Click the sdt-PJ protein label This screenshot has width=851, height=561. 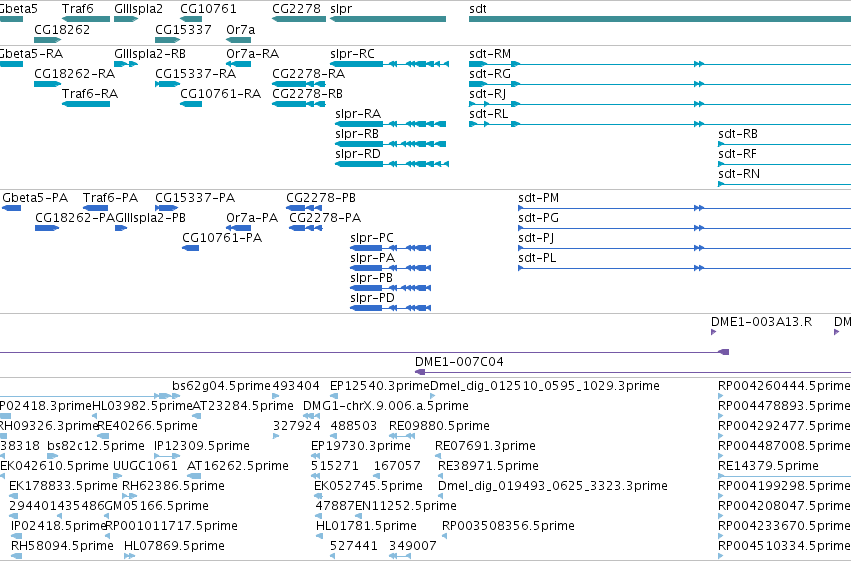coord(536,238)
